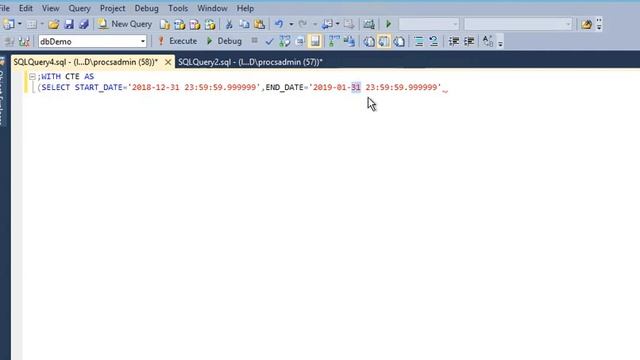The image size is (640, 360).
Task: Open the Project menu
Action: [113, 8]
